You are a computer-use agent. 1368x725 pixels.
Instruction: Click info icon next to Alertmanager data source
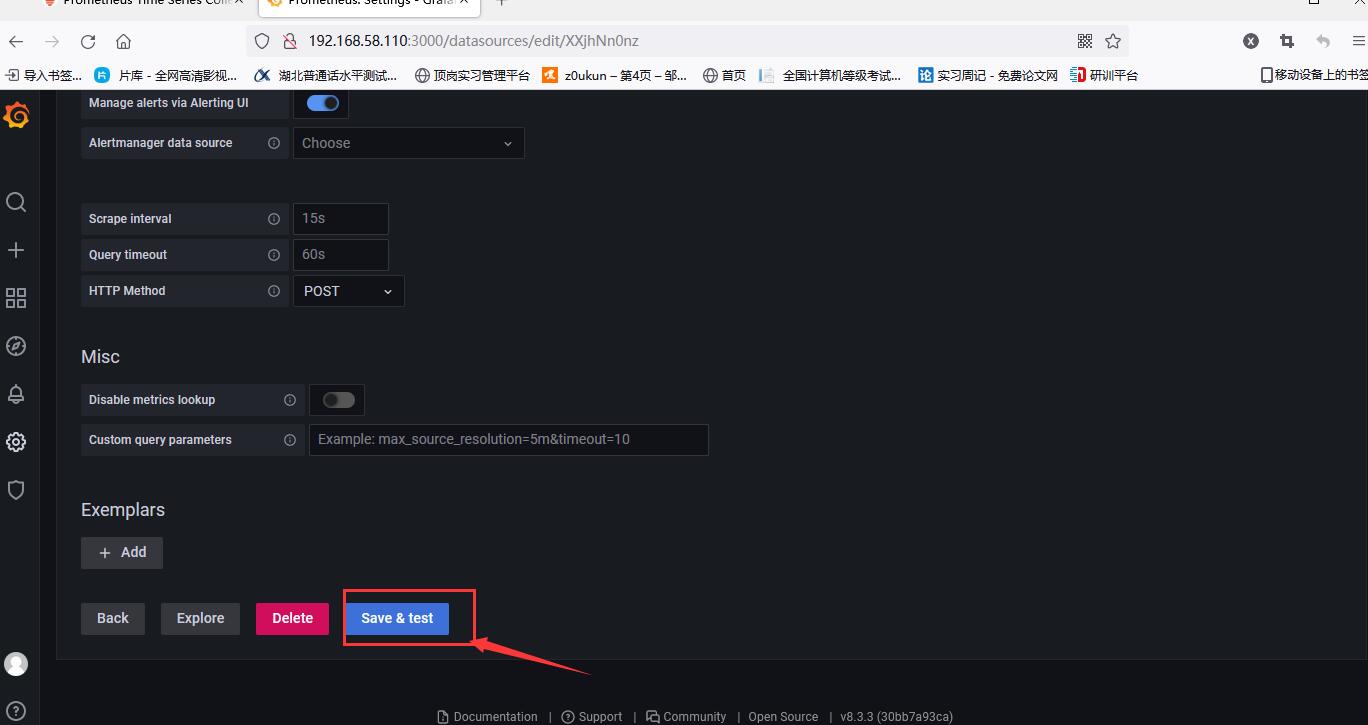pos(273,143)
